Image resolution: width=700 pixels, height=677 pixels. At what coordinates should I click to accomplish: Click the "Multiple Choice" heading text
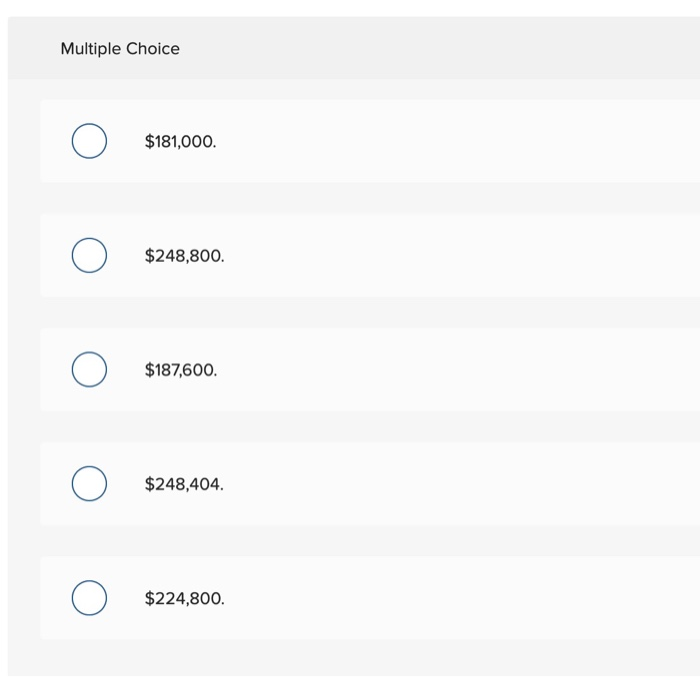[x=120, y=49]
